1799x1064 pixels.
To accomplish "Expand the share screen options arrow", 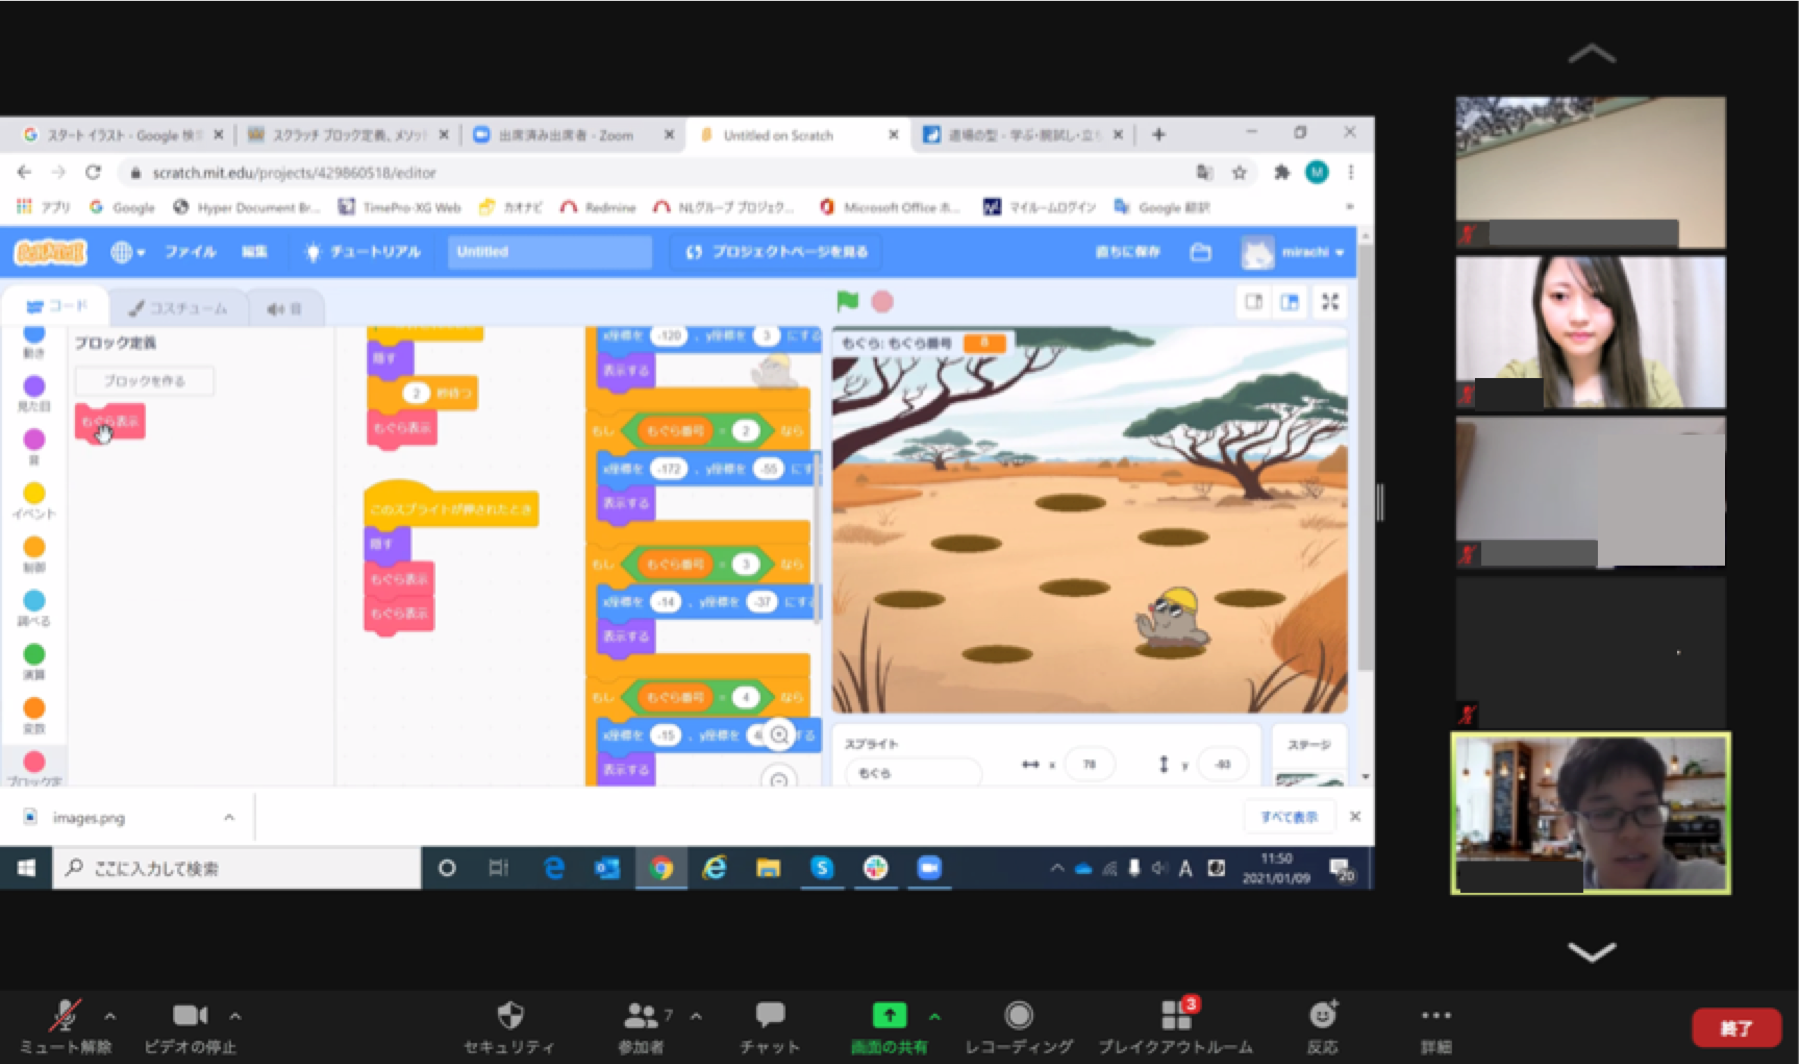I will click(x=935, y=1016).
